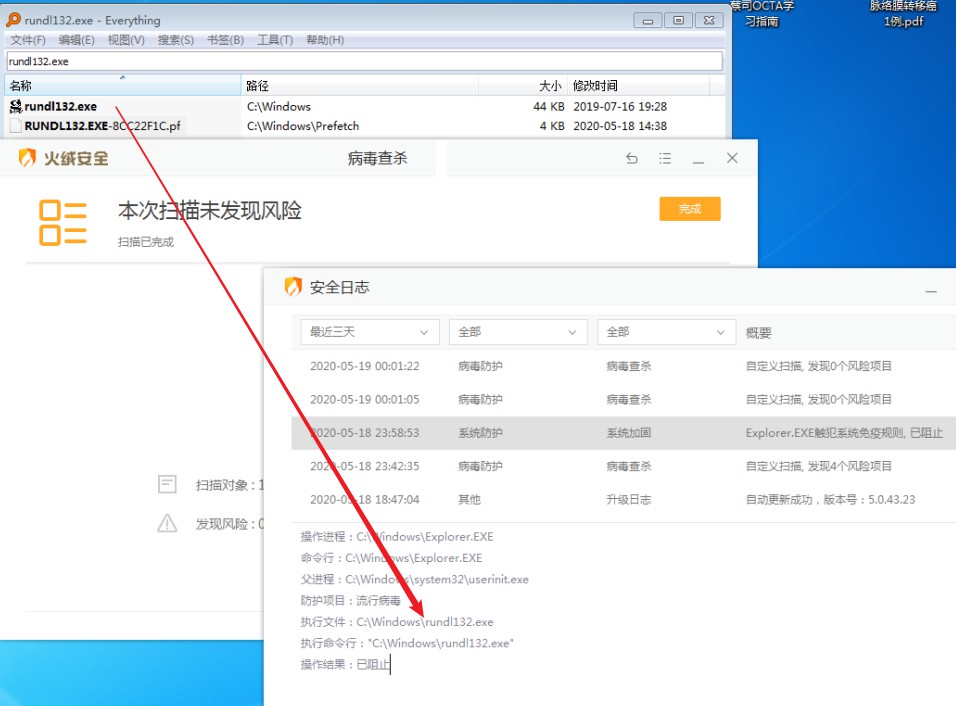The height and width of the screenshot is (706, 956).
Task: Select the RUNDL132.EXE-8CC22F1C.pf result
Action: [102, 126]
